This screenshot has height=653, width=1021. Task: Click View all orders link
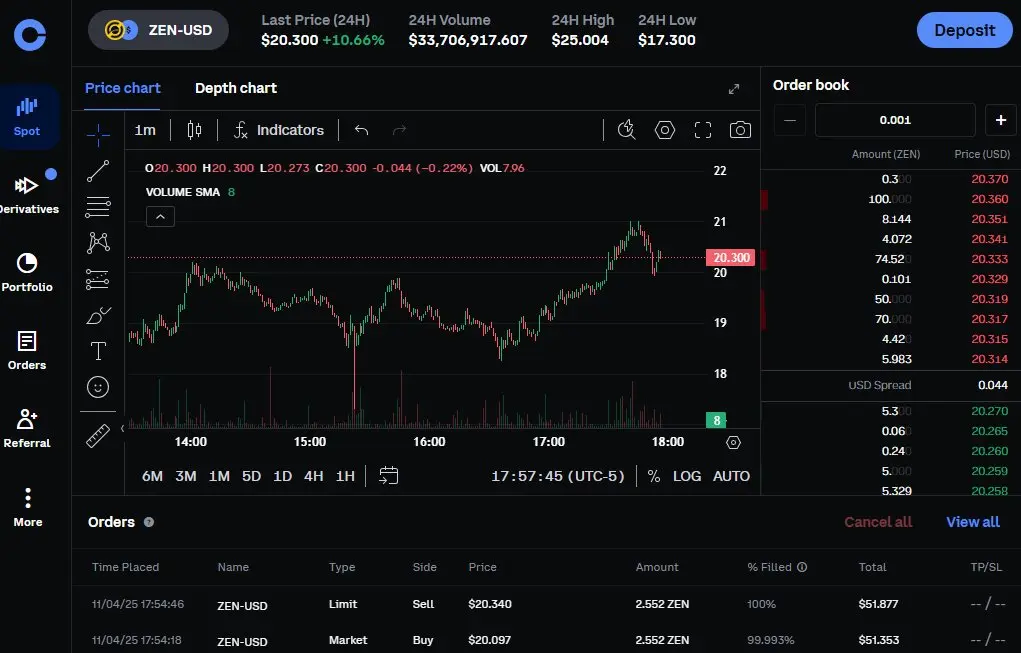point(973,522)
